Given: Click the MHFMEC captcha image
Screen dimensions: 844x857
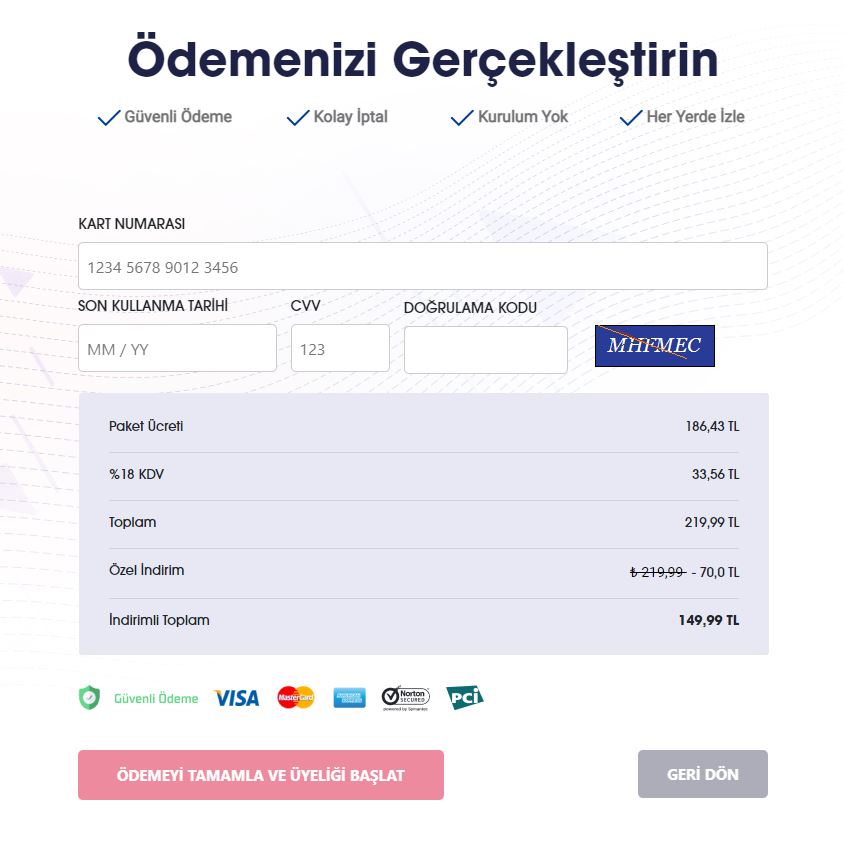Looking at the screenshot, I should [x=655, y=346].
